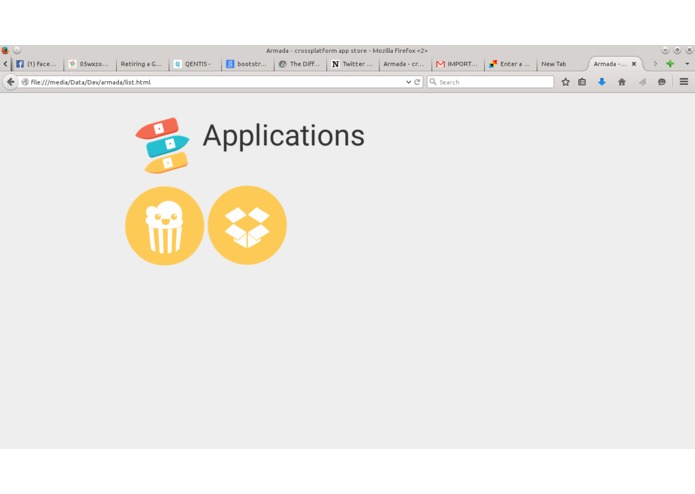Viewport: 695px width, 494px height.
Task: Go to the home page icon
Action: (x=622, y=82)
